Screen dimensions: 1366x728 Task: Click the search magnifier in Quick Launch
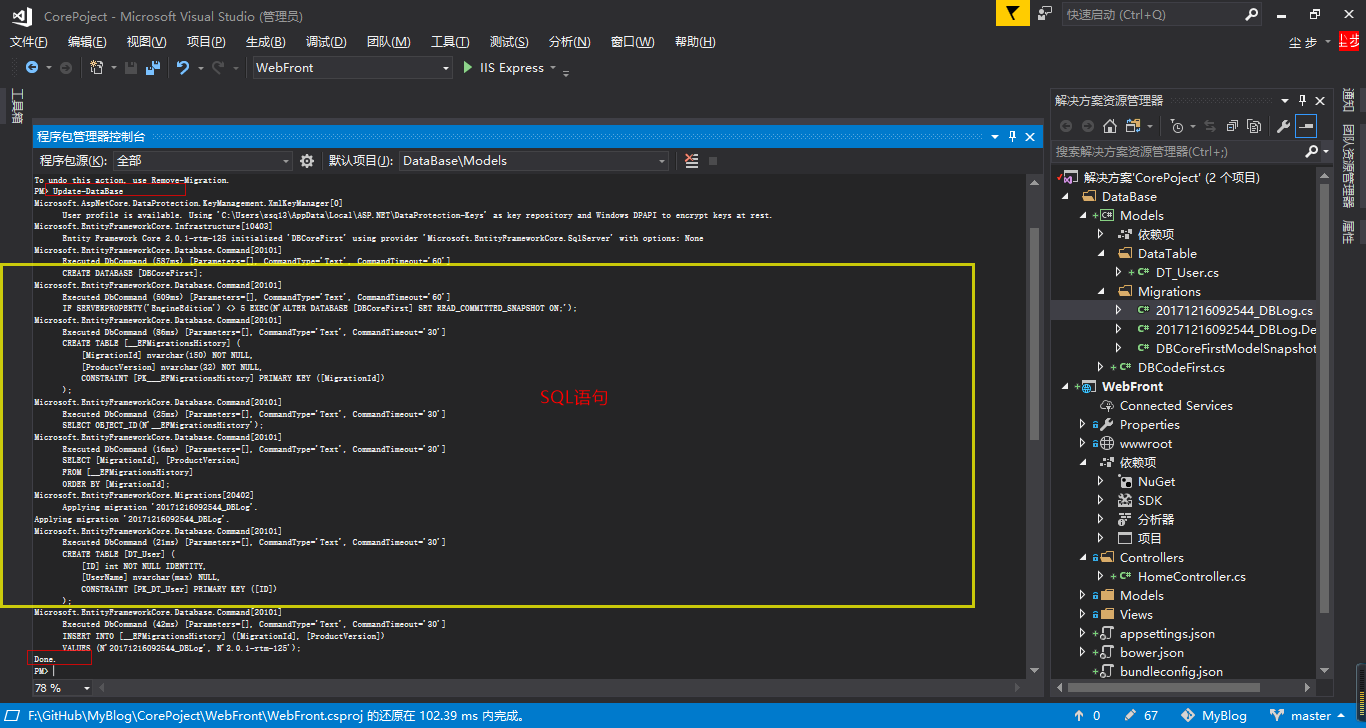pos(1252,14)
